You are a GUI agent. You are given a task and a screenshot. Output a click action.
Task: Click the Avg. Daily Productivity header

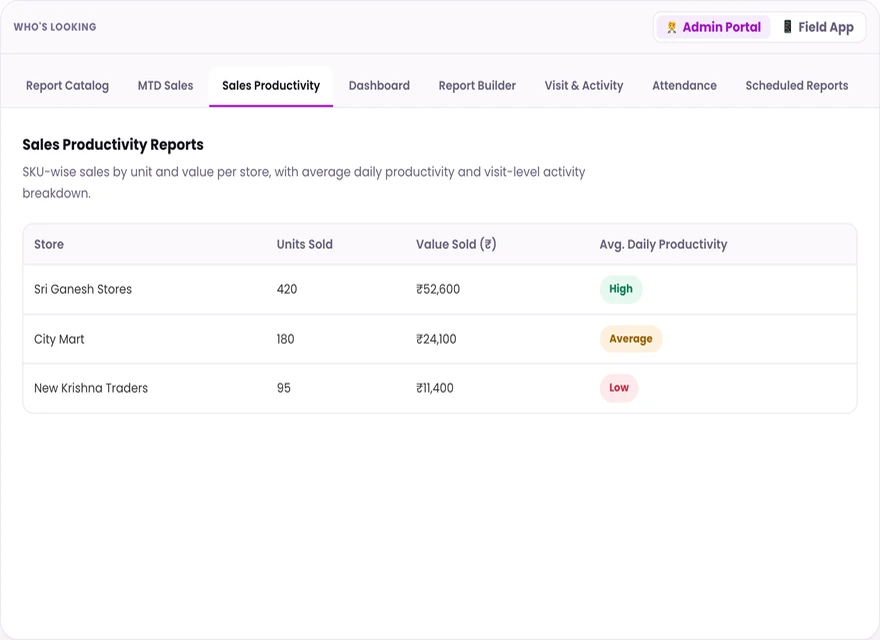point(663,244)
